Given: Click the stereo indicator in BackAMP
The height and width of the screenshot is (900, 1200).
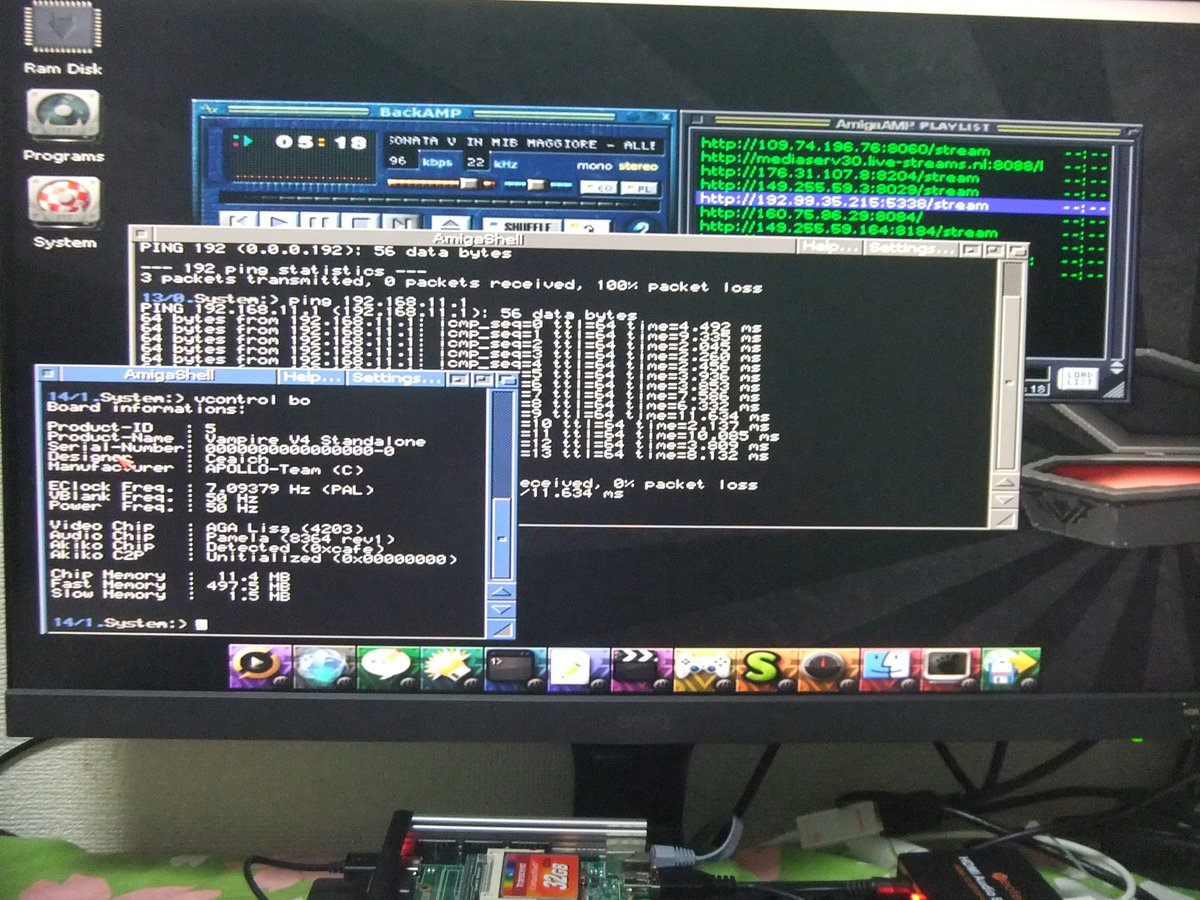Looking at the screenshot, I should click(638, 166).
